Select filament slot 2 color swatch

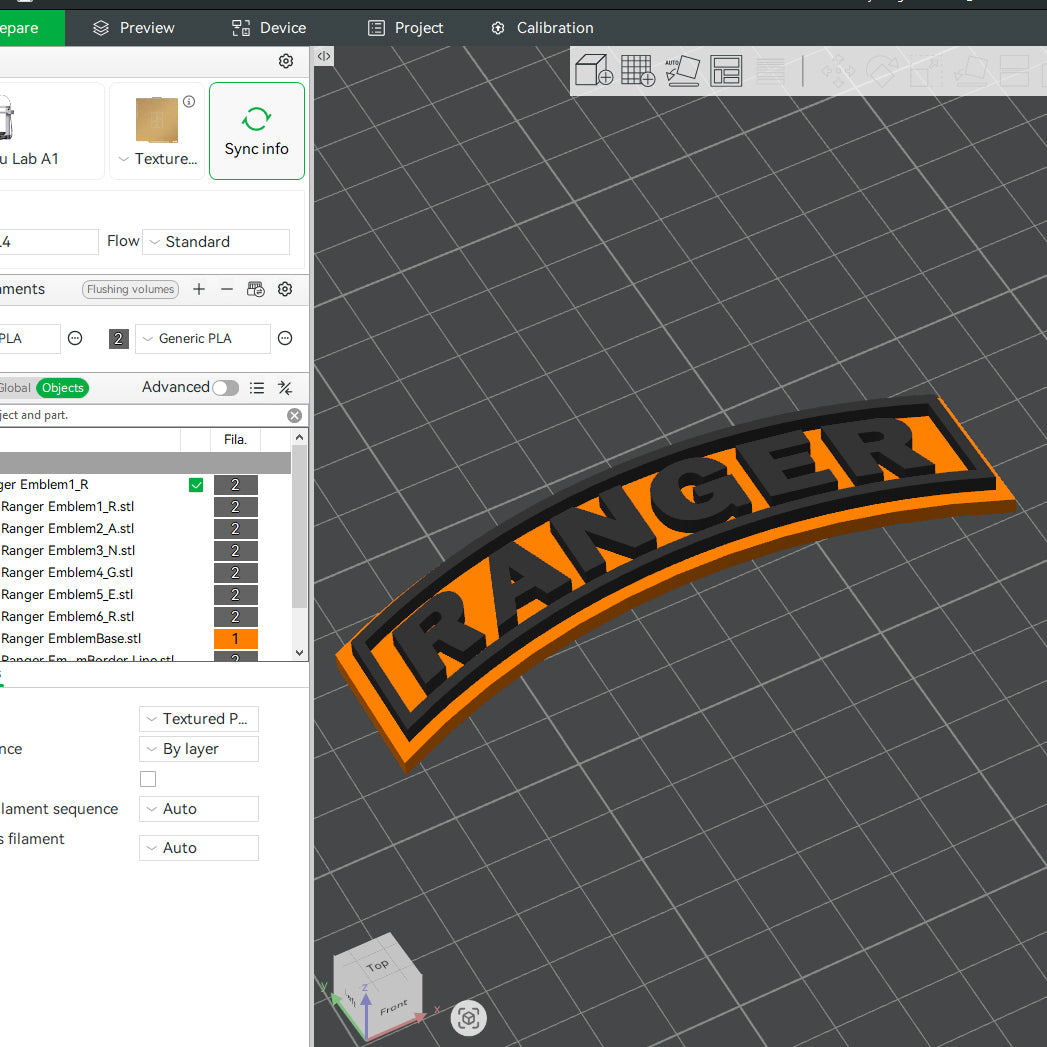(x=118, y=338)
